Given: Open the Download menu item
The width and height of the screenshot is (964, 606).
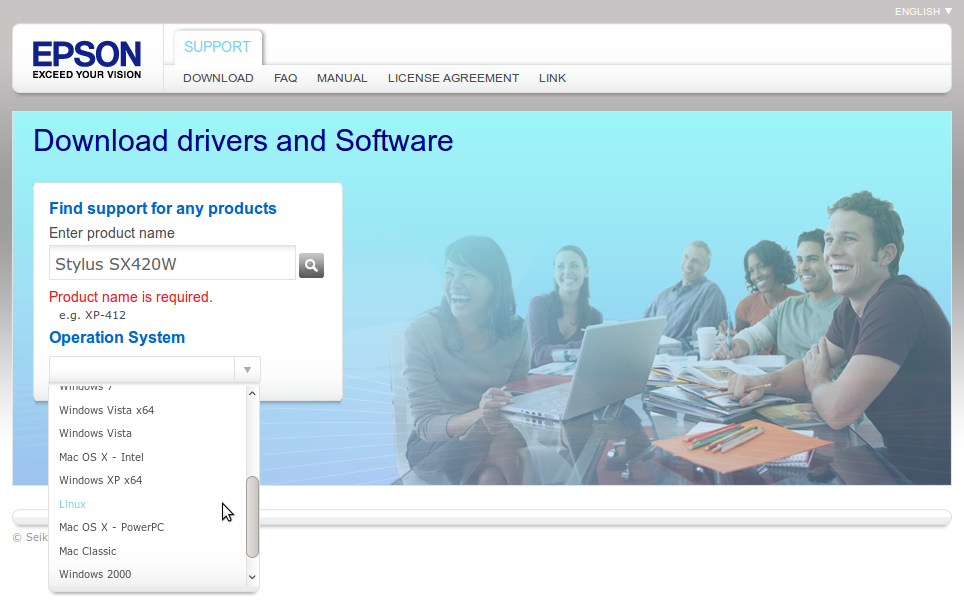Looking at the screenshot, I should (x=218, y=78).
